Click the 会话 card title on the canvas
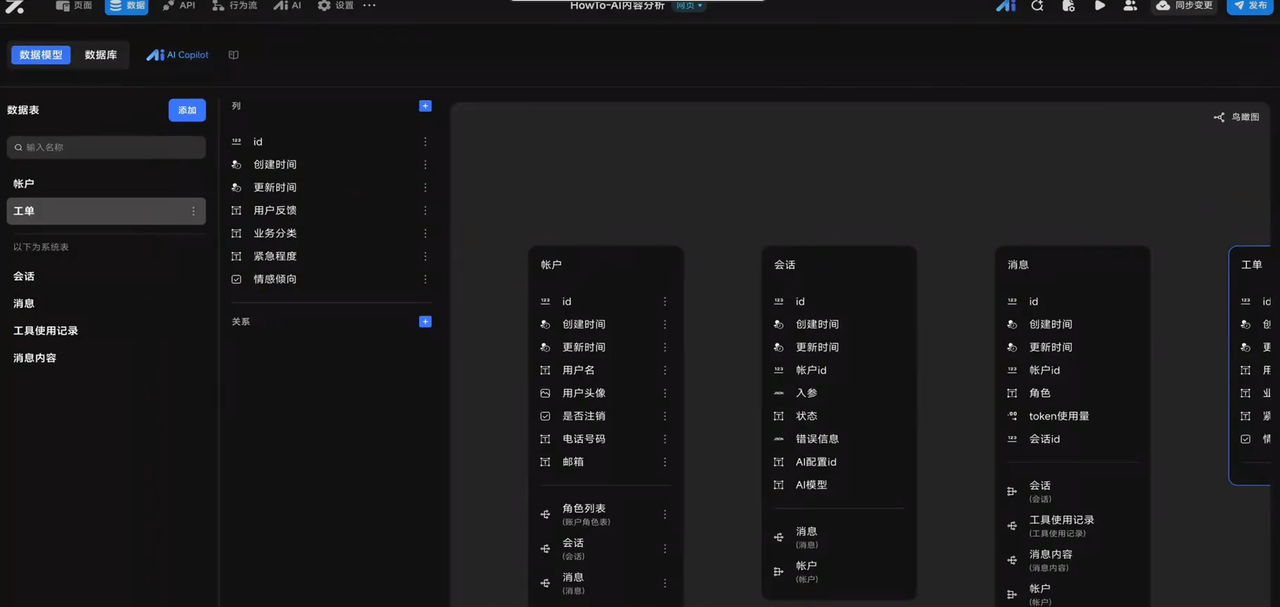The width and height of the screenshot is (1280, 607). click(x=785, y=265)
